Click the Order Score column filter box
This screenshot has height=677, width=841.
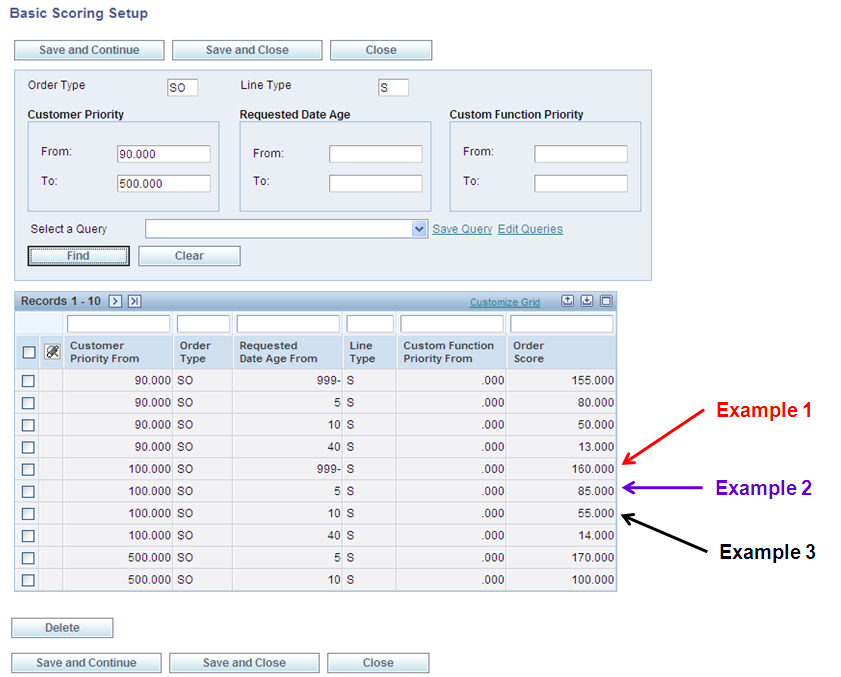(562, 324)
